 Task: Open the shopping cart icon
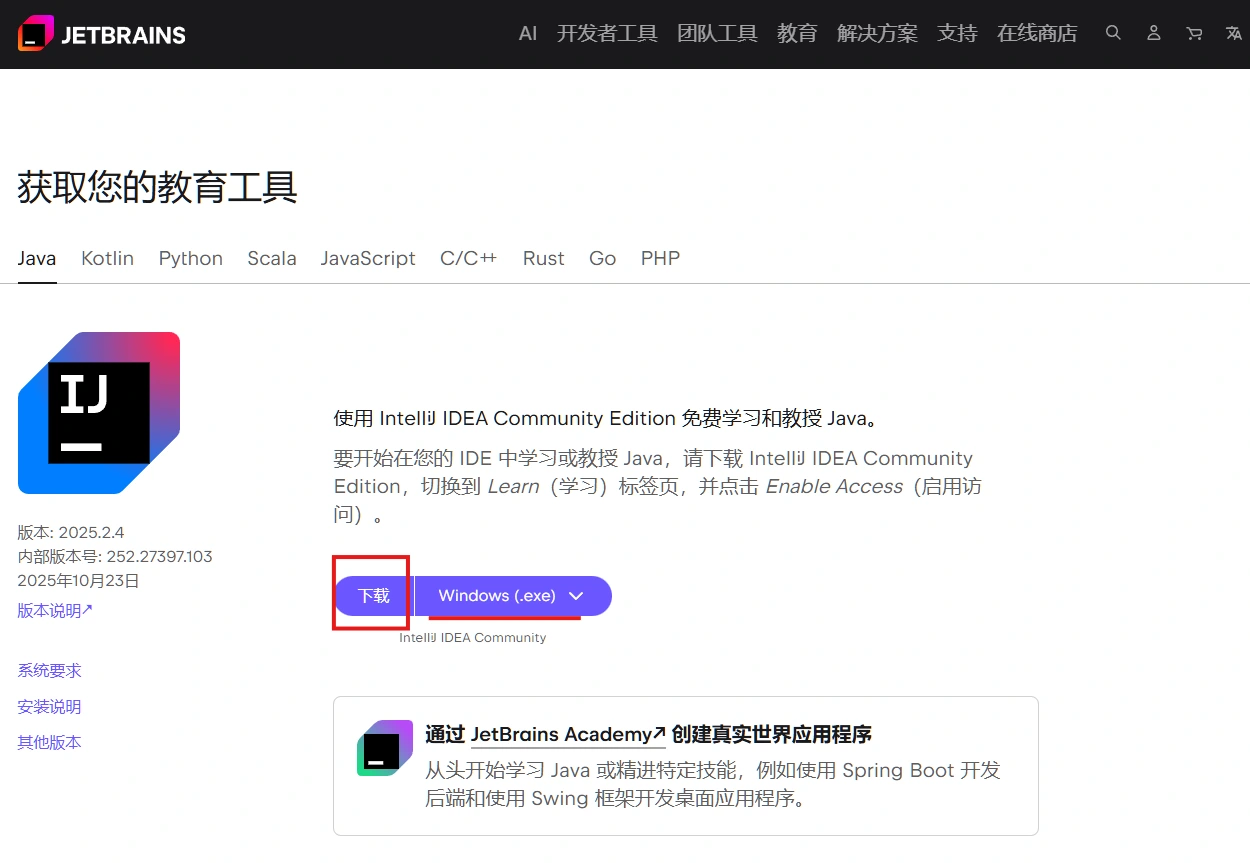[x=1194, y=33]
